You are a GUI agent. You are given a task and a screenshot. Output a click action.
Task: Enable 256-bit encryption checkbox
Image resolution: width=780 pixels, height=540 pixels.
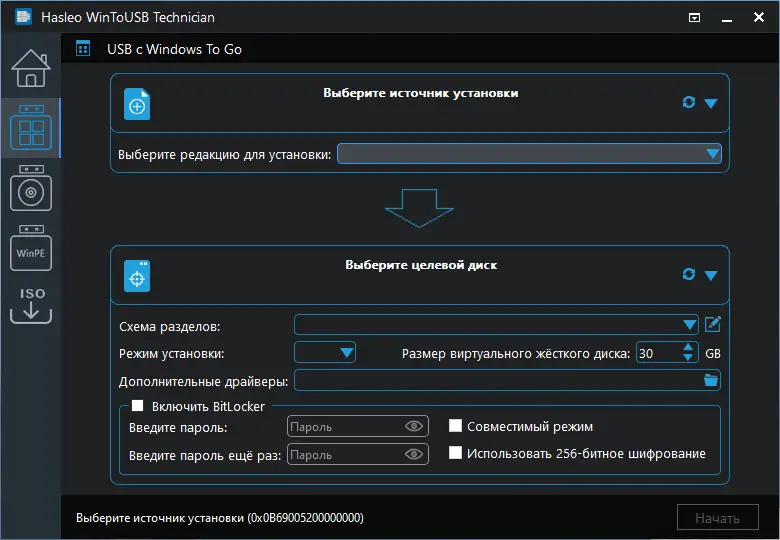(x=455, y=452)
